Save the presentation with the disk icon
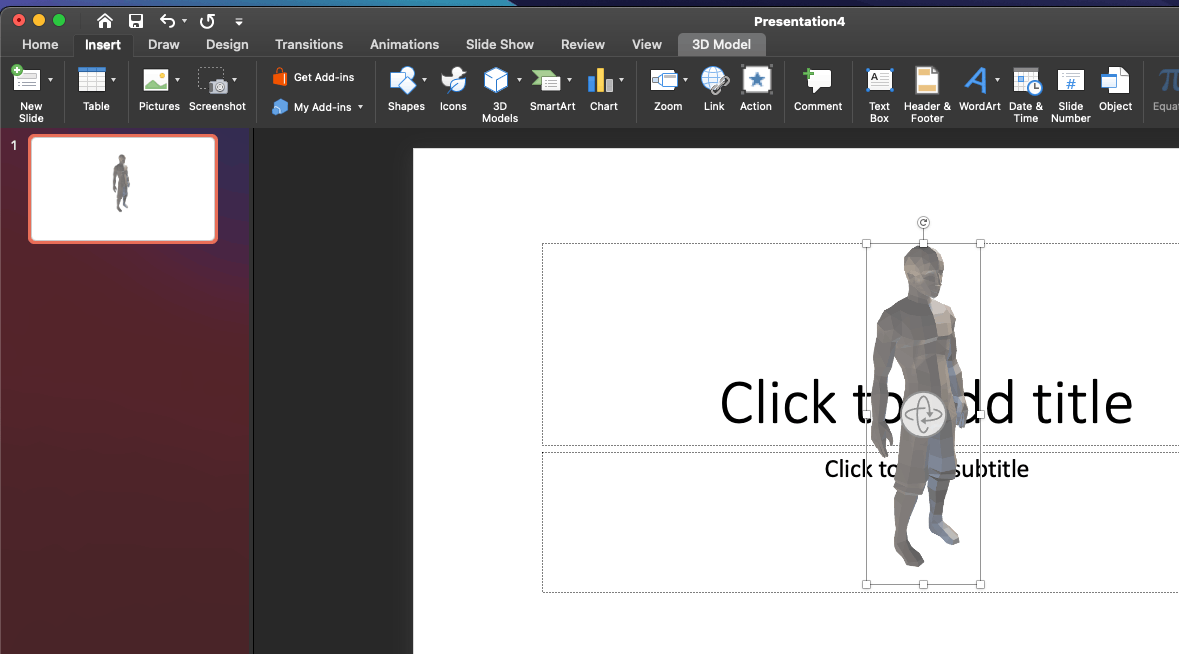This screenshot has height=654, width=1179. 135,21
